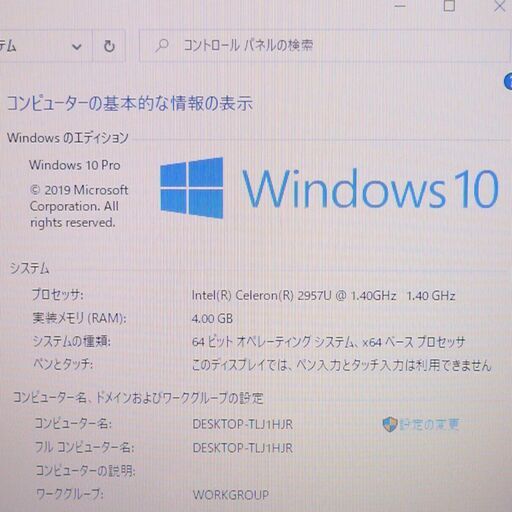The height and width of the screenshot is (512, 512).
Task: Click the refresh button in address bar
Action: (109, 46)
